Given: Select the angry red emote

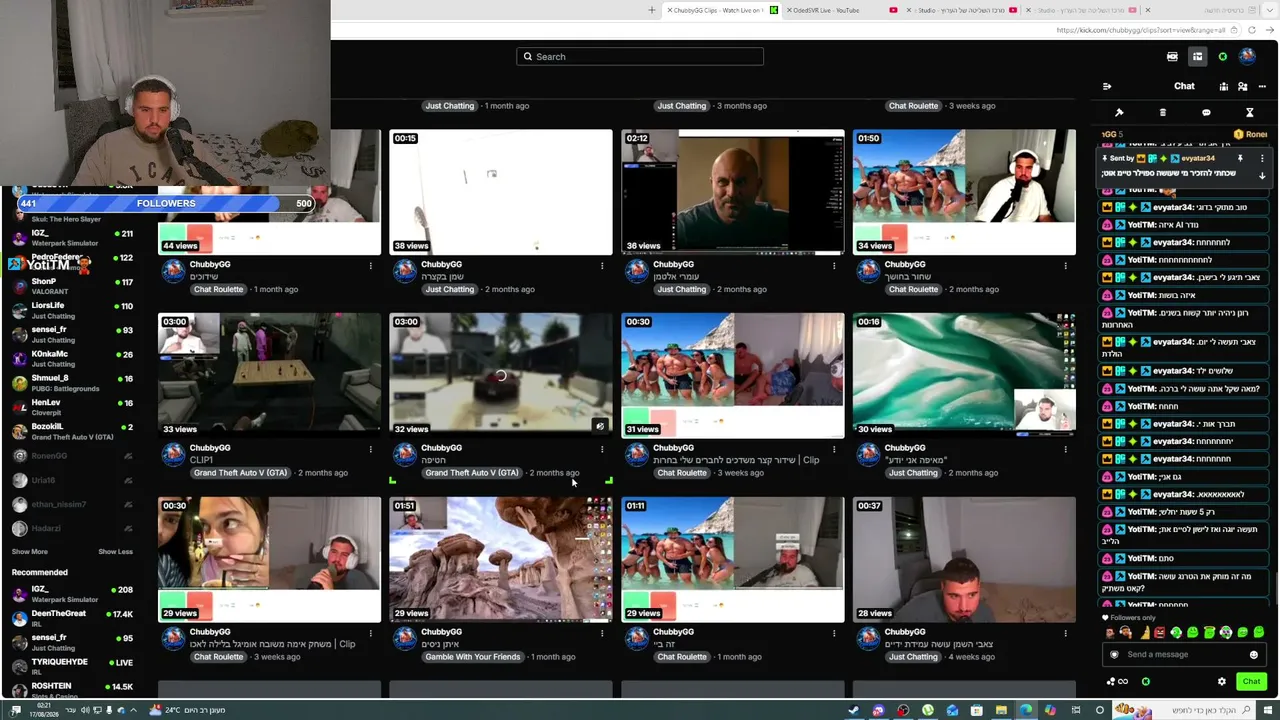Looking at the screenshot, I should (1159, 633).
